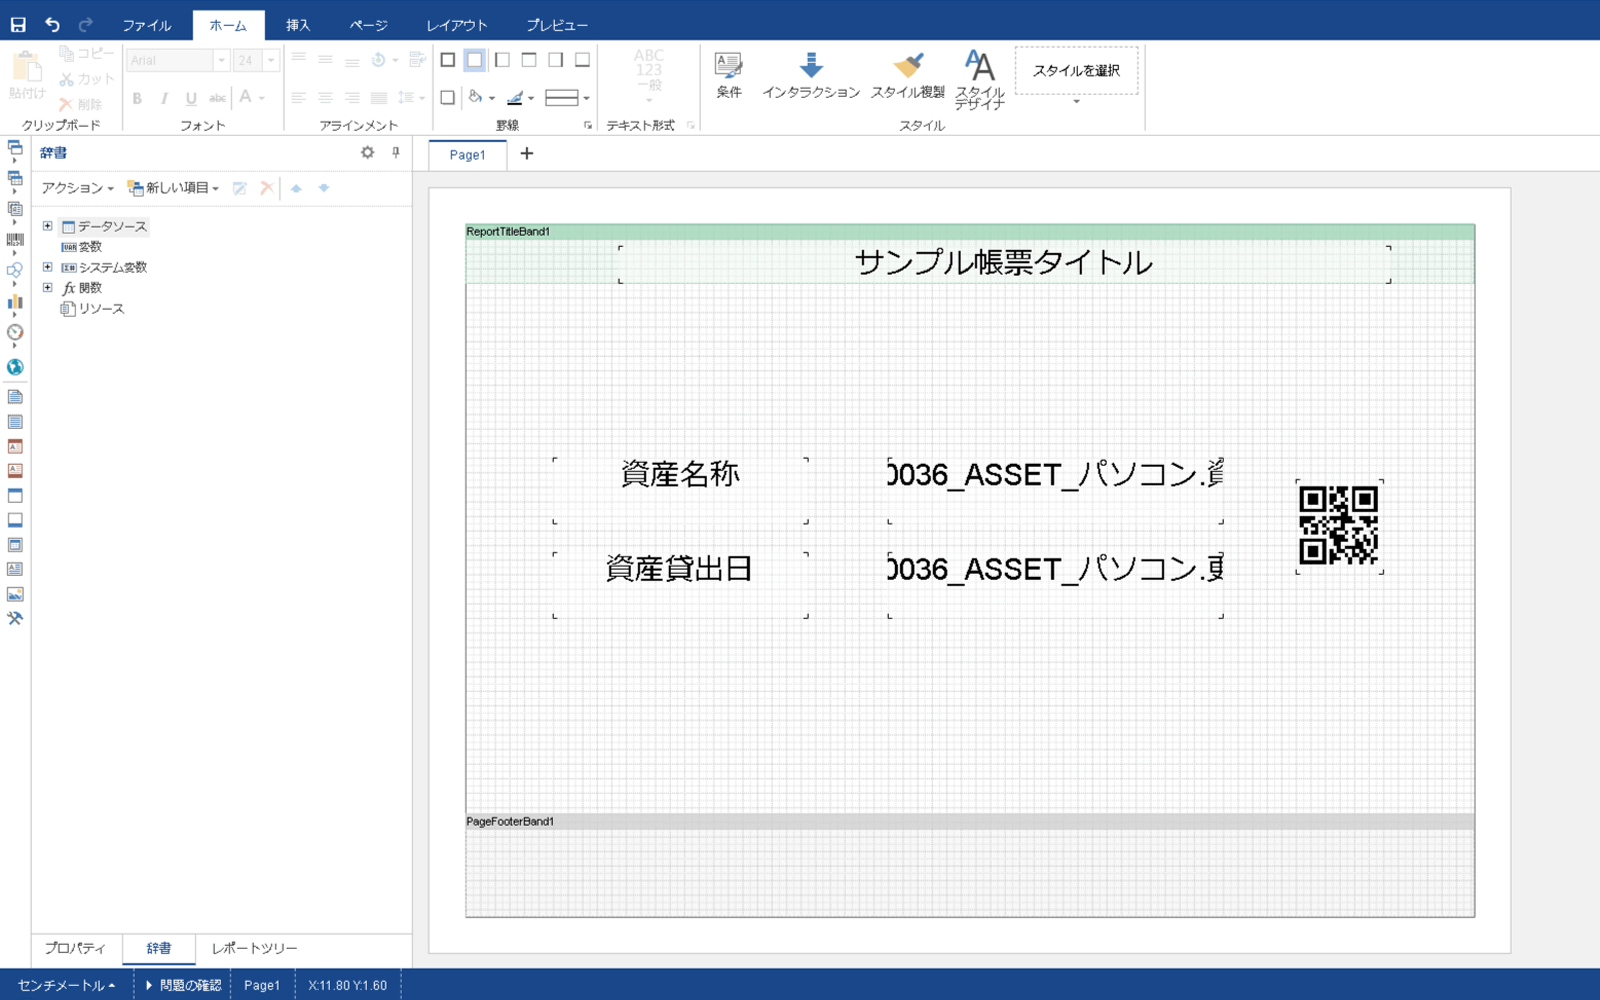Open dictionary panel gear settings
The image size is (1600, 1000).
[x=367, y=152]
